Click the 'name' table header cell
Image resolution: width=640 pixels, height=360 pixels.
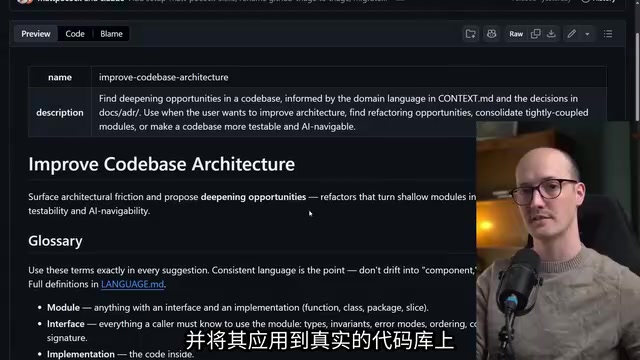(x=60, y=77)
